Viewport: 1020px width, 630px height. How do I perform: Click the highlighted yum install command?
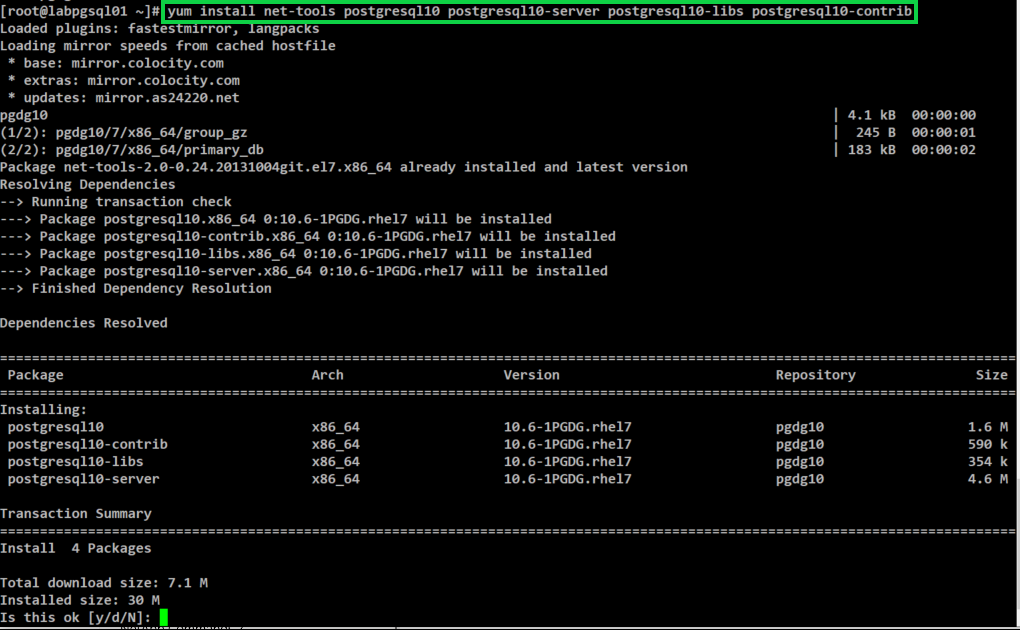pyautogui.click(x=539, y=11)
